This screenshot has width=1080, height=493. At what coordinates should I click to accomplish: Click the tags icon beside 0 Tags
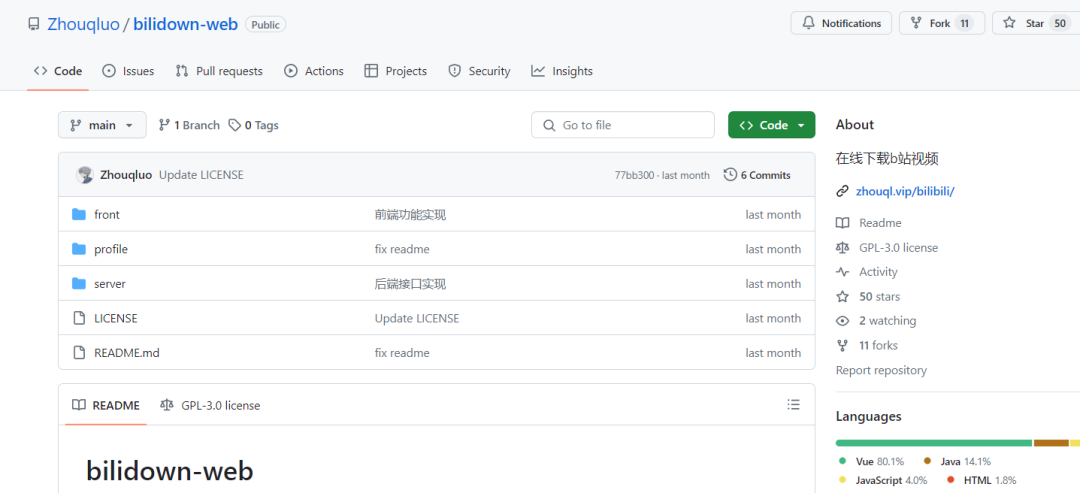click(235, 125)
